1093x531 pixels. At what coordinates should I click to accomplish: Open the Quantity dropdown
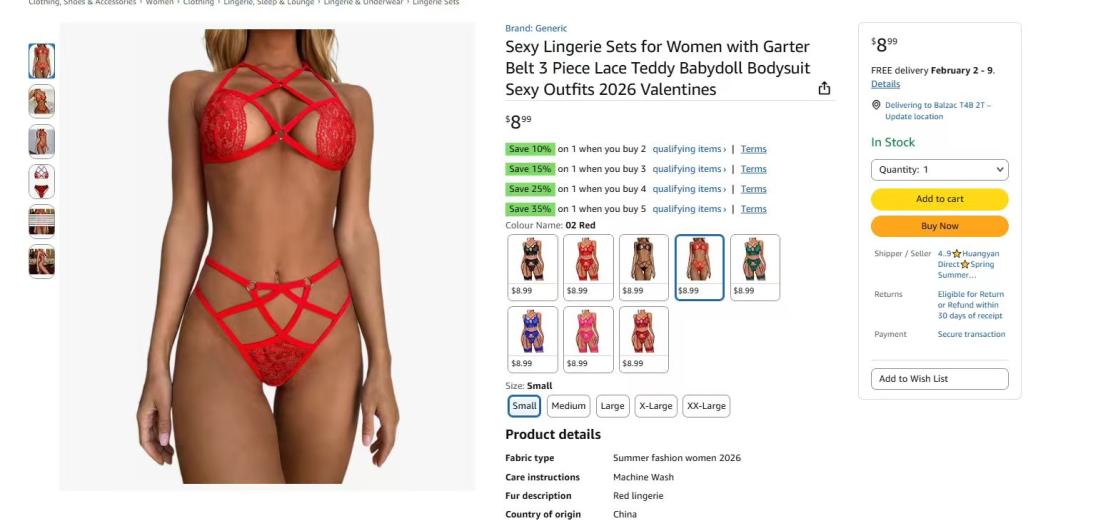(x=940, y=170)
